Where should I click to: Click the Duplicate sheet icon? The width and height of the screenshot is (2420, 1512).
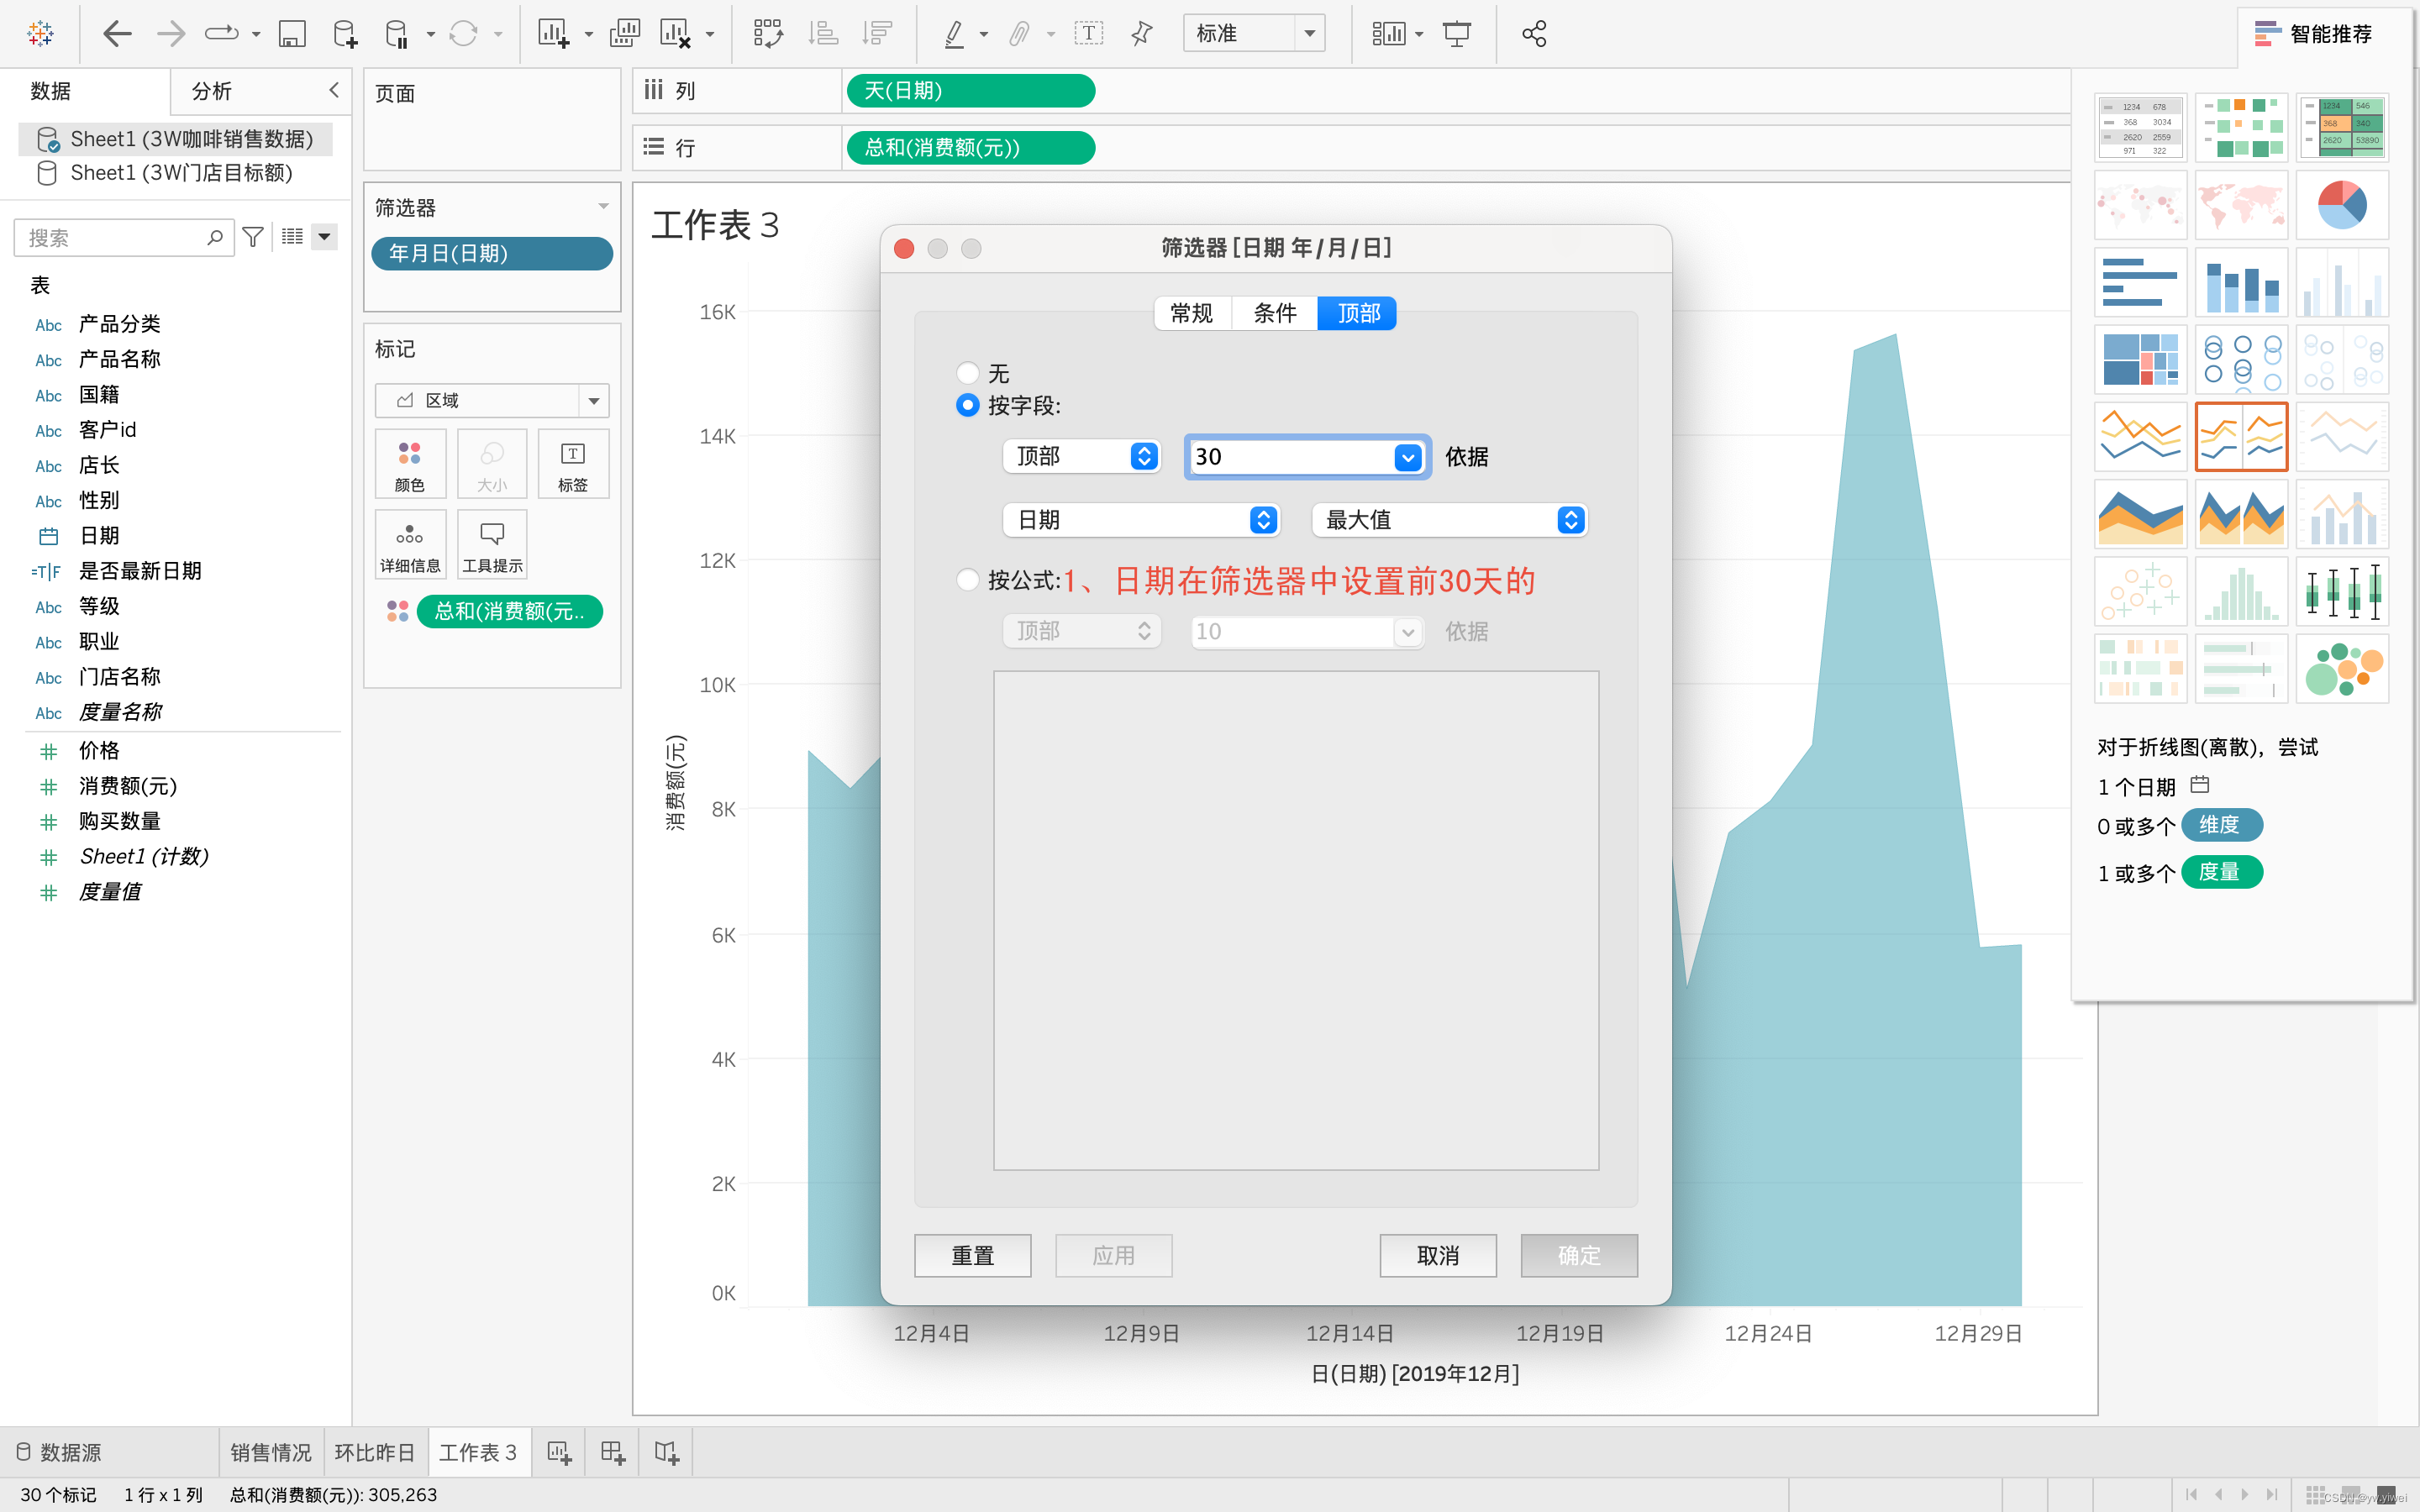[625, 34]
